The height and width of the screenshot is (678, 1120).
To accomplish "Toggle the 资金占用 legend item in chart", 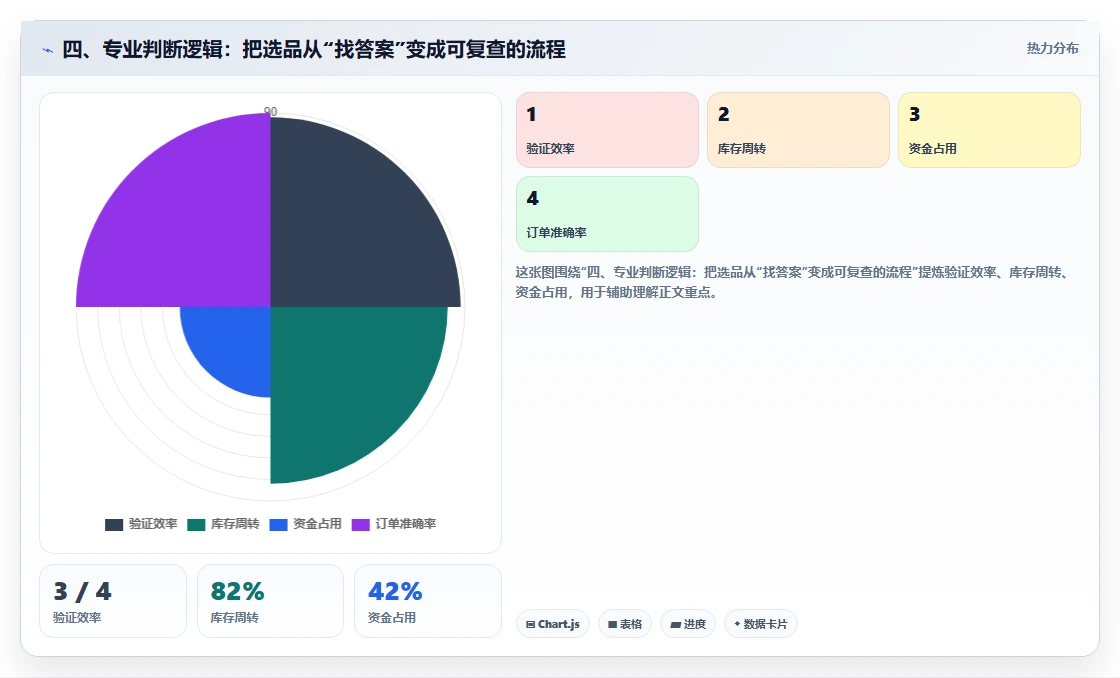I will pyautogui.click(x=305, y=524).
